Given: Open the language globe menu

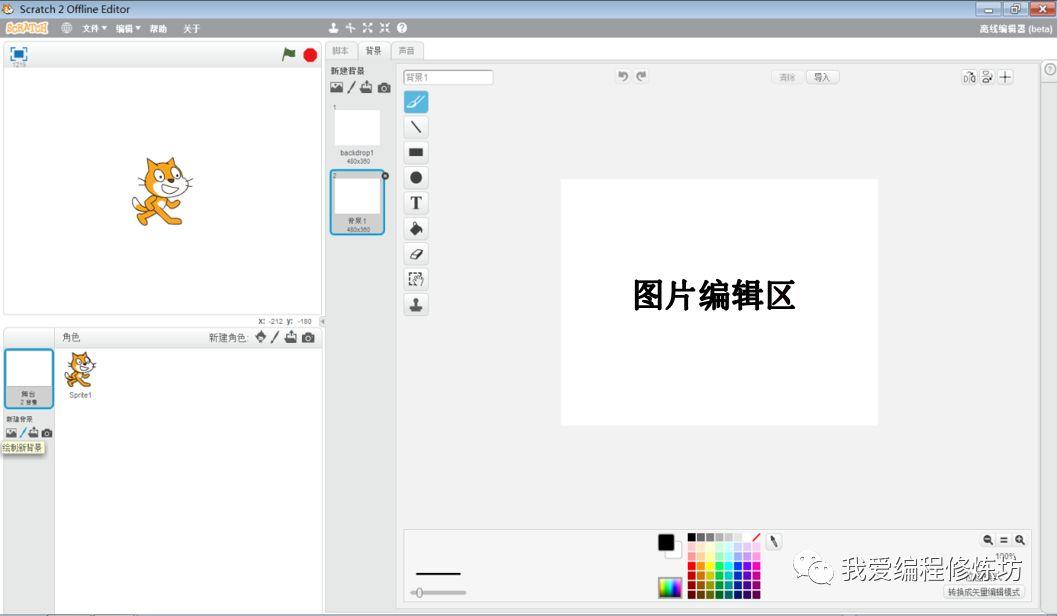Looking at the screenshot, I should click(67, 28).
